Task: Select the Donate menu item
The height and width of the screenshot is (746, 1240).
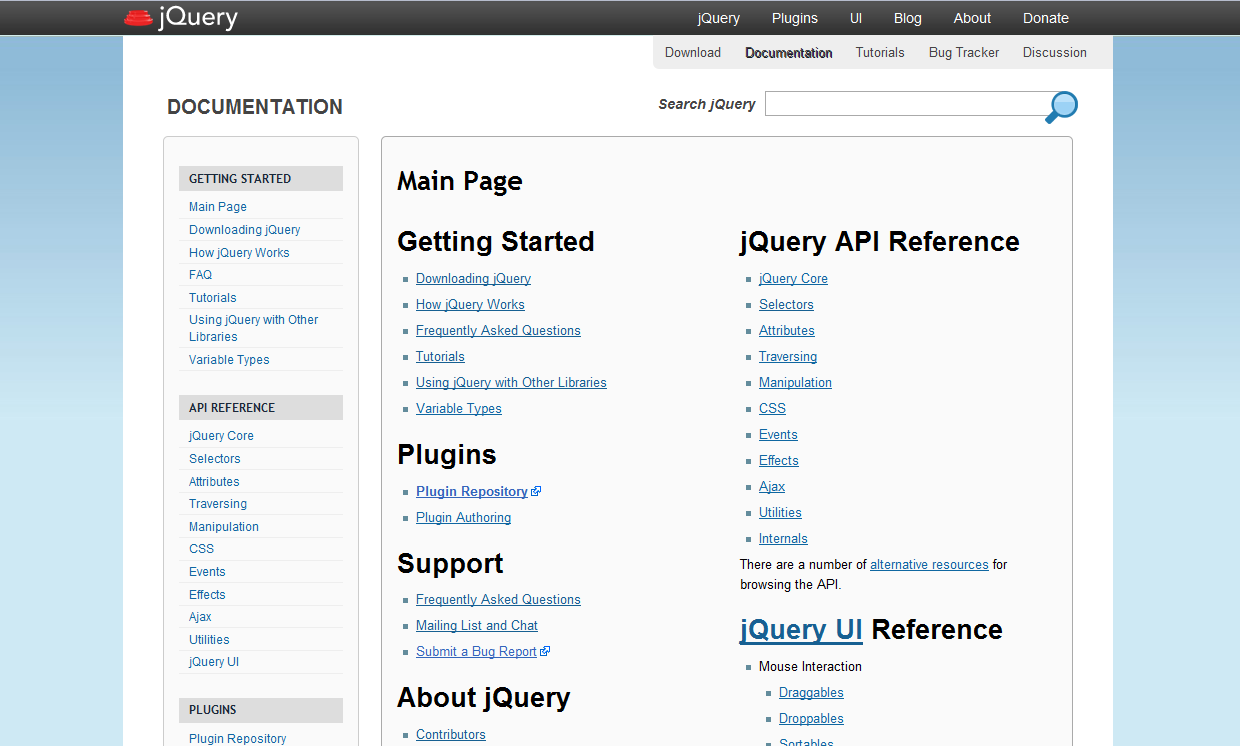Action: 1045,17
